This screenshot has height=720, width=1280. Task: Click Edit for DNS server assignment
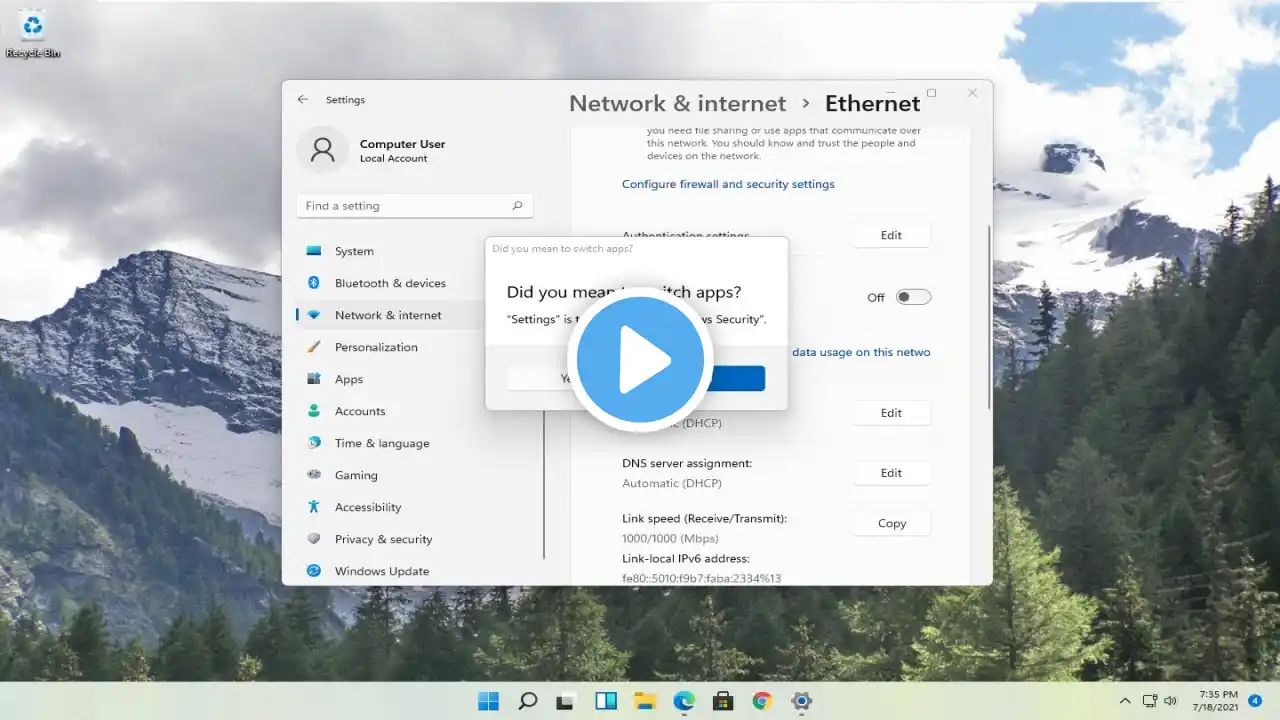click(891, 473)
